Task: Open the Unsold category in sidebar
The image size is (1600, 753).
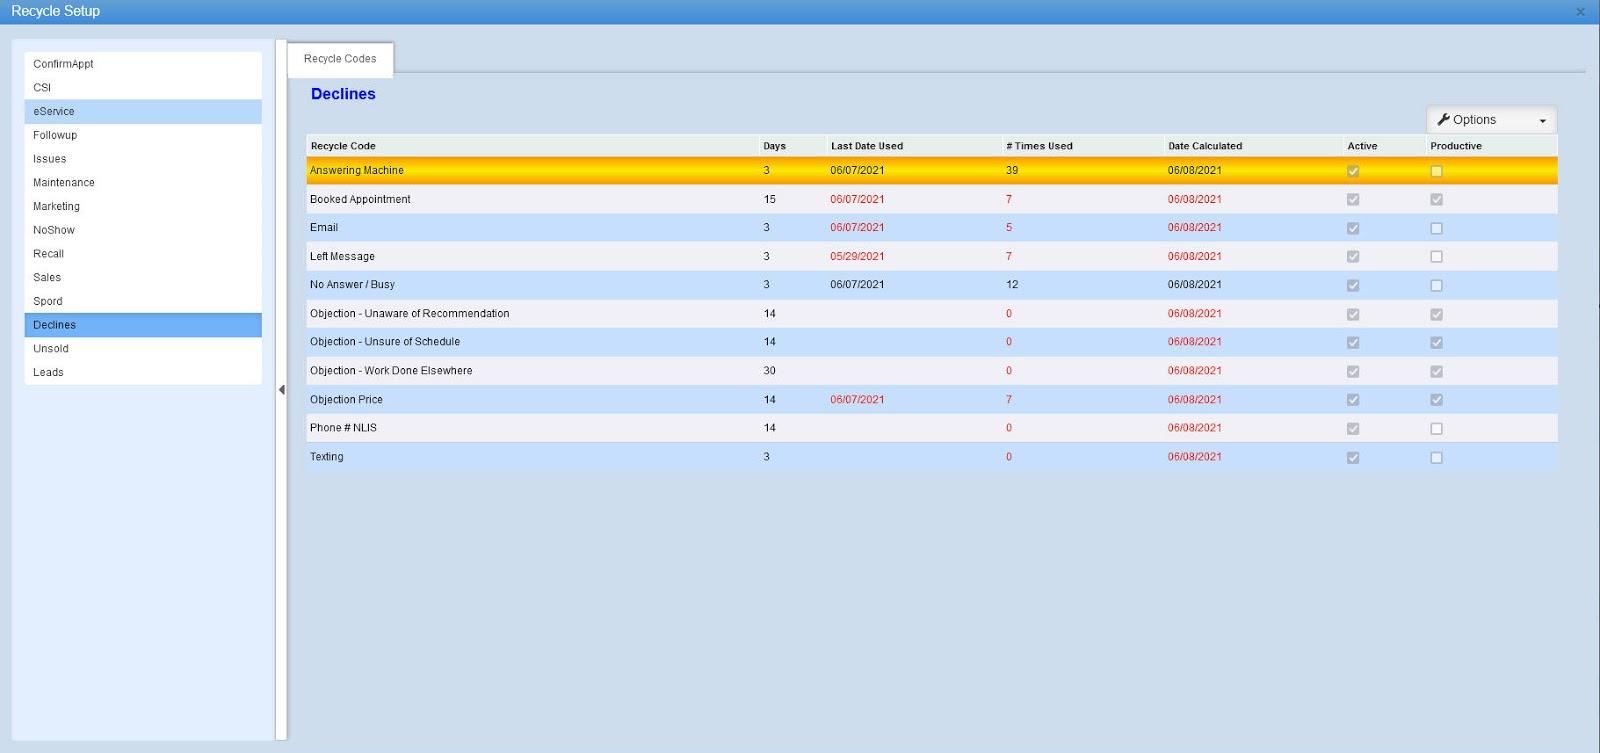Action: point(51,349)
